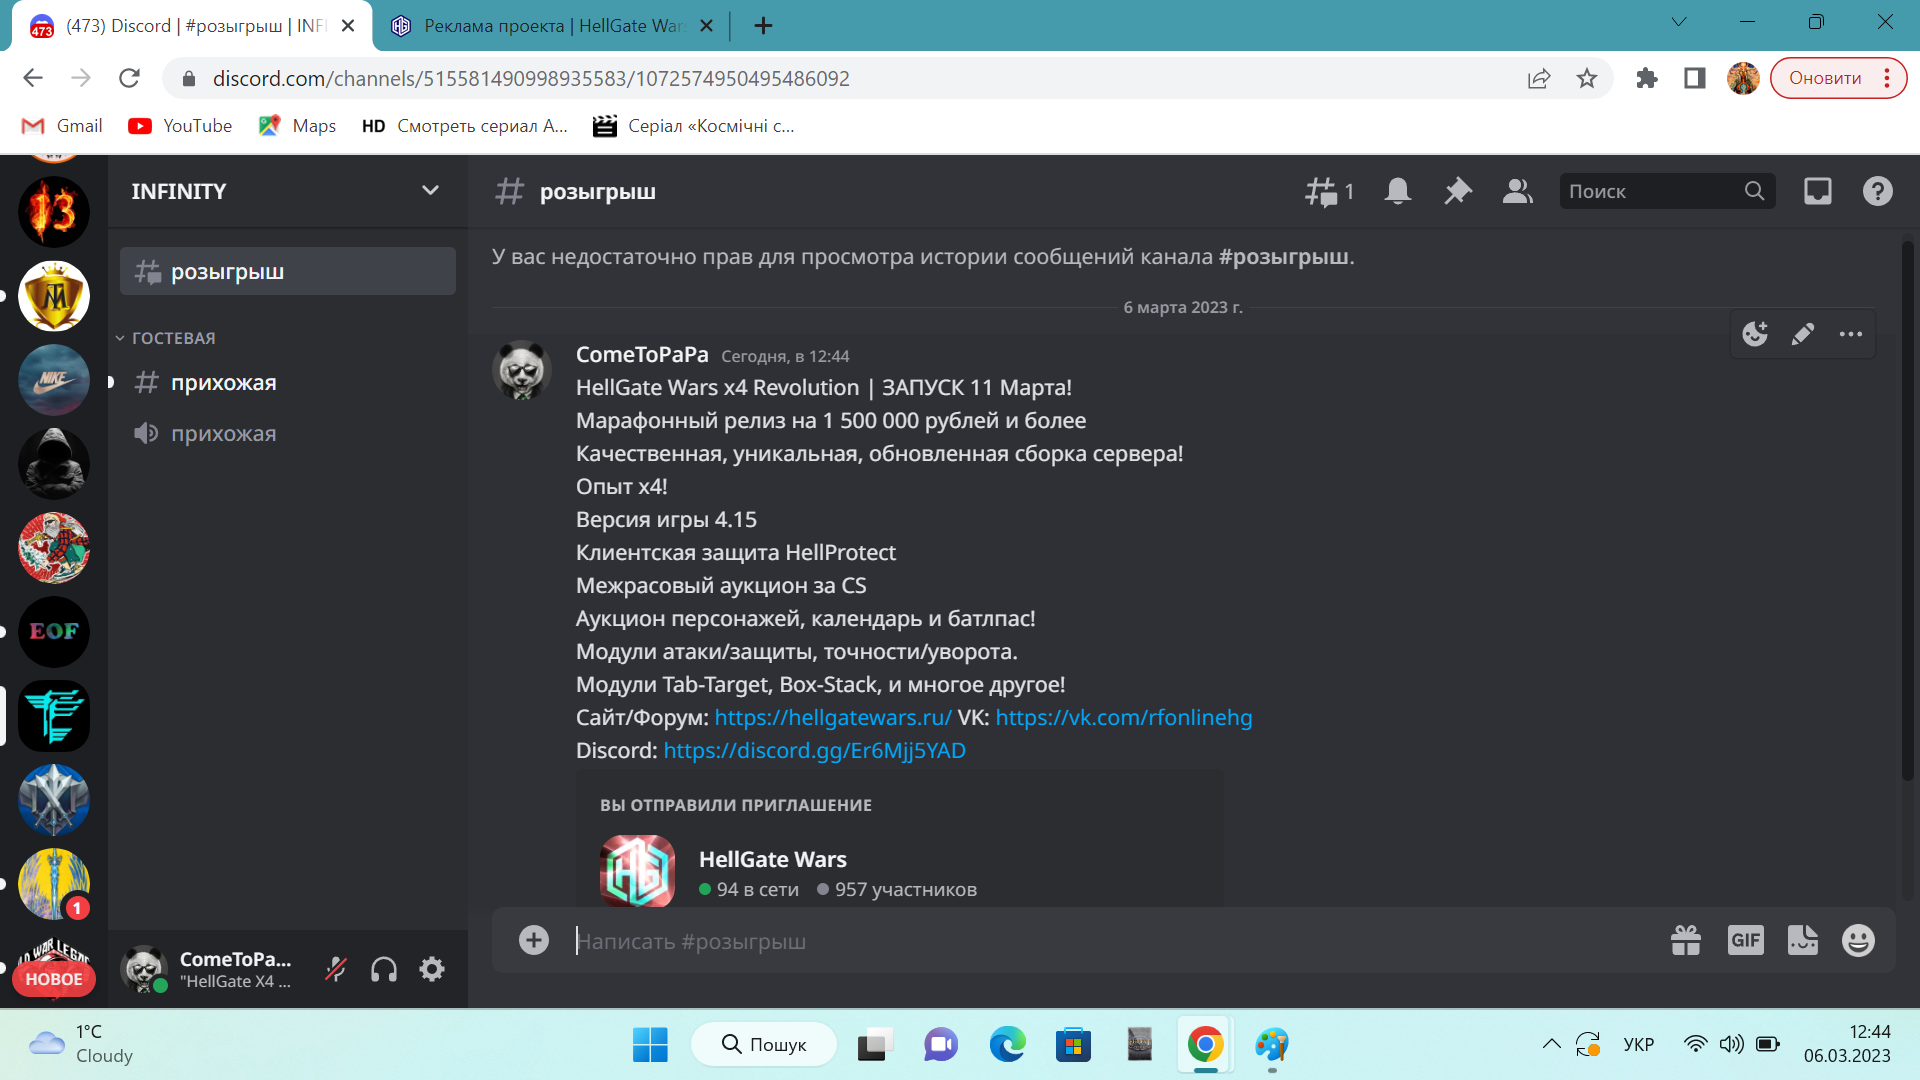1920x1080 pixels.
Task: Close the HellGate Wars browser tab
Action: [706, 26]
